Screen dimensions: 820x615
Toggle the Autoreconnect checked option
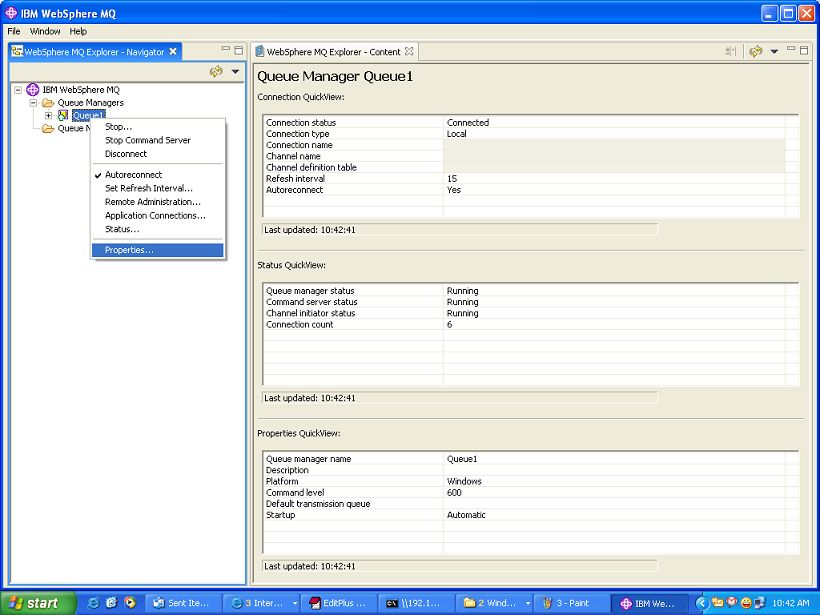157,175
